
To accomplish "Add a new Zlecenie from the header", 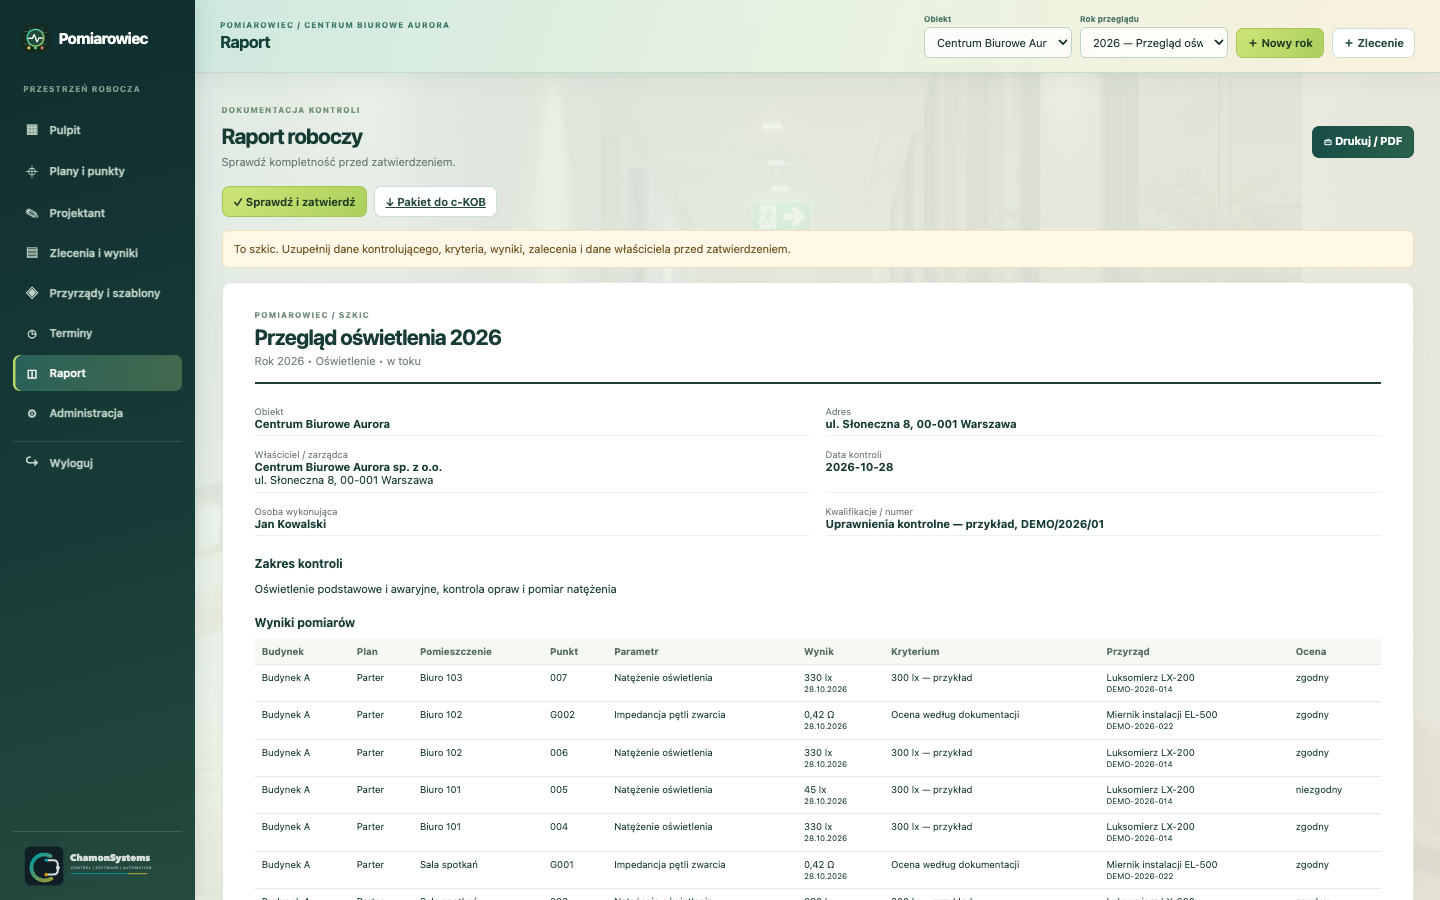I will (x=1373, y=43).
